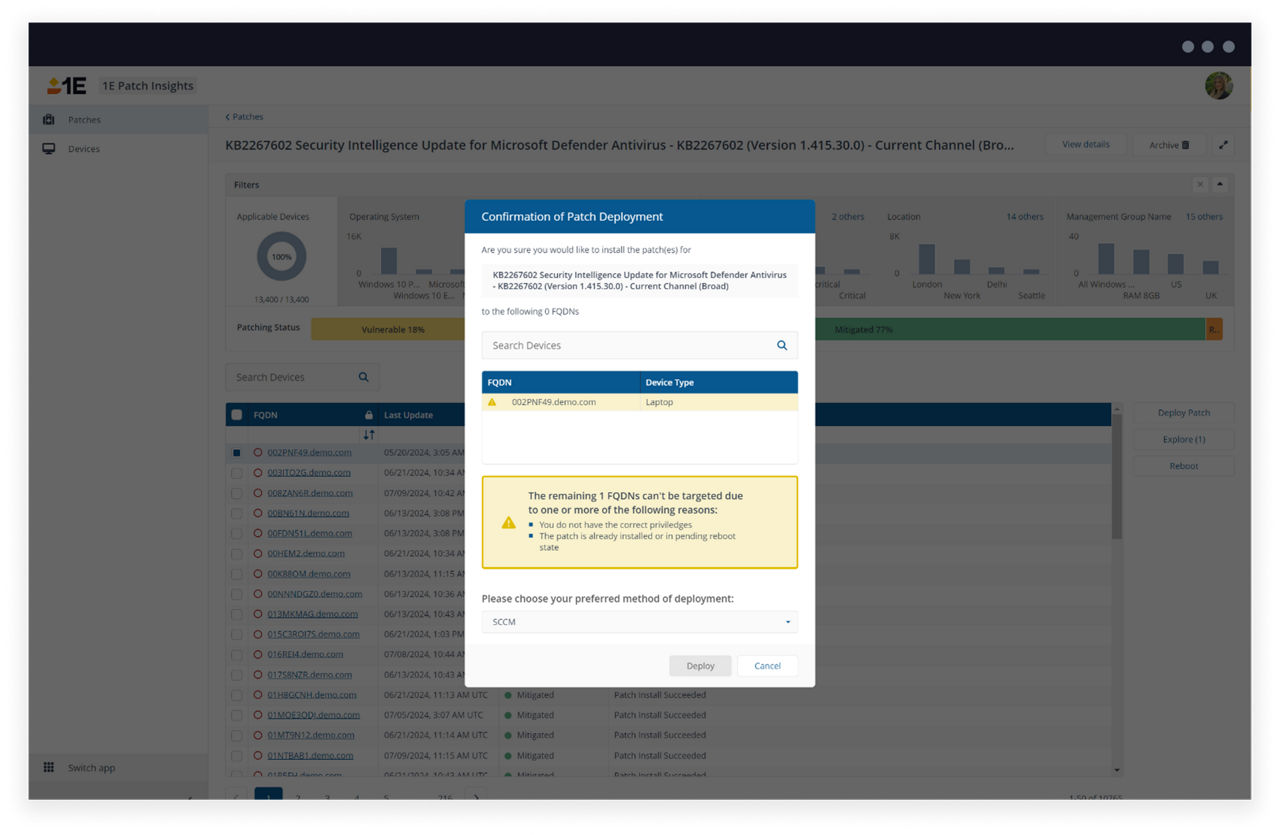
Task: Go back via Patches breadcrumb chevron
Action: 227,117
